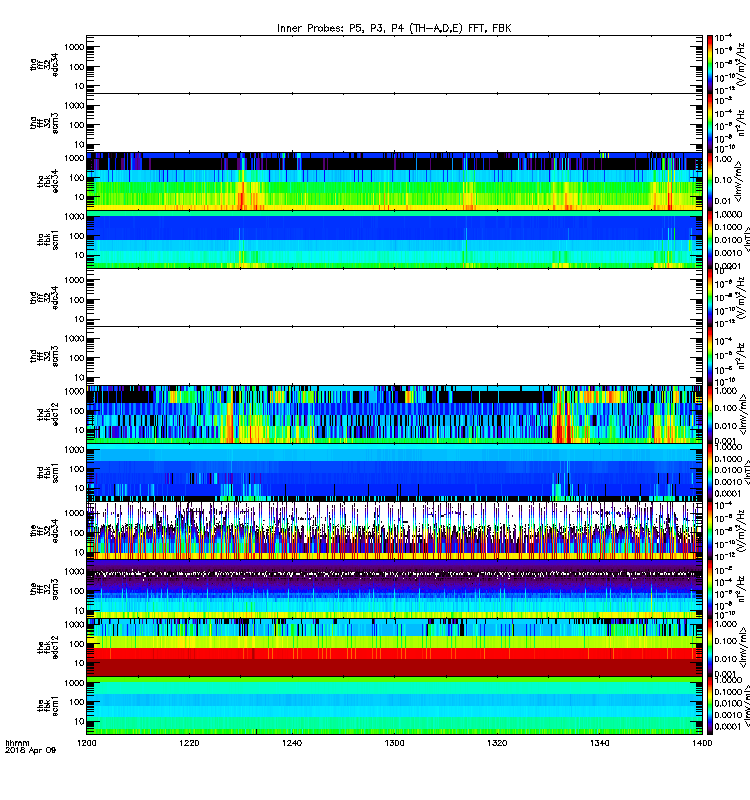Click inside the tha fbk edc34 spectrogram
The height and width of the screenshot is (800, 750).
pos(394,181)
